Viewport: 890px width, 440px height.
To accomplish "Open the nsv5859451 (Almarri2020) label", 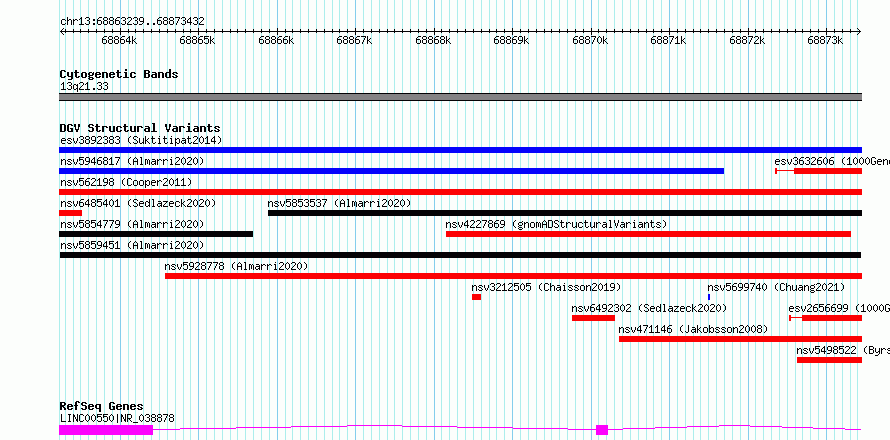I will click(x=132, y=245).
